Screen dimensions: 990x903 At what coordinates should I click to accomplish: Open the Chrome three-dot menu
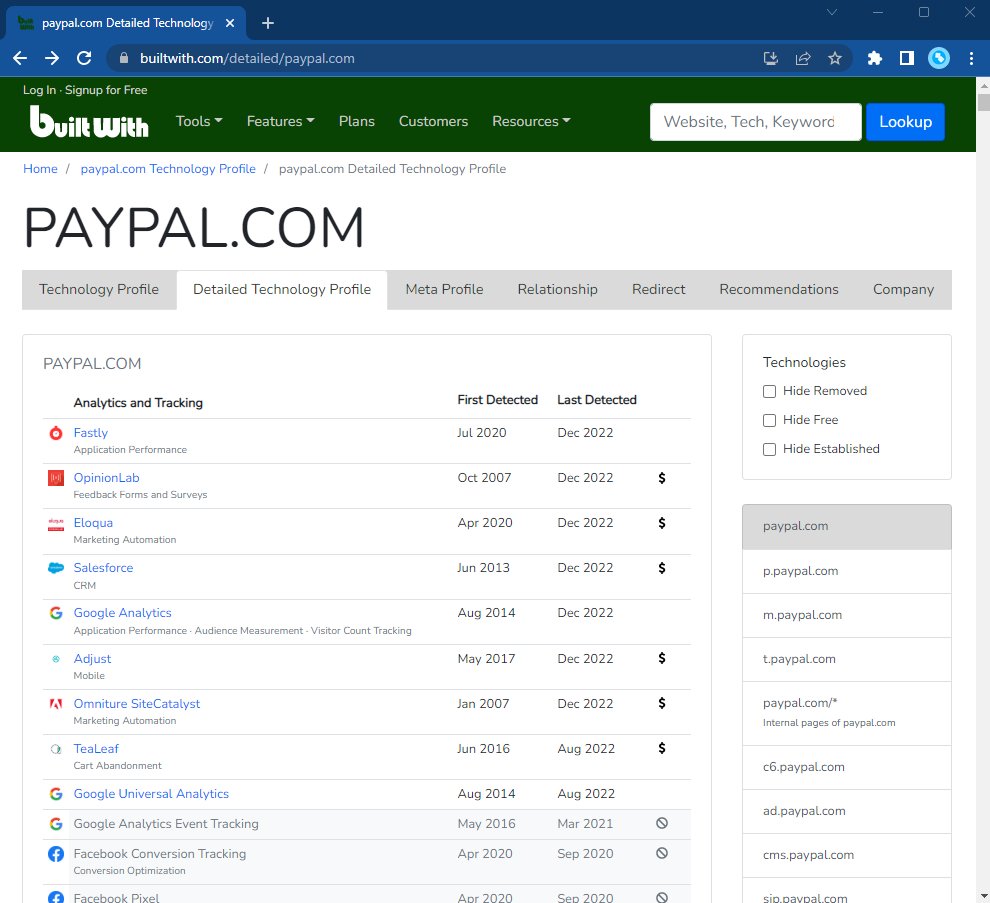(971, 59)
